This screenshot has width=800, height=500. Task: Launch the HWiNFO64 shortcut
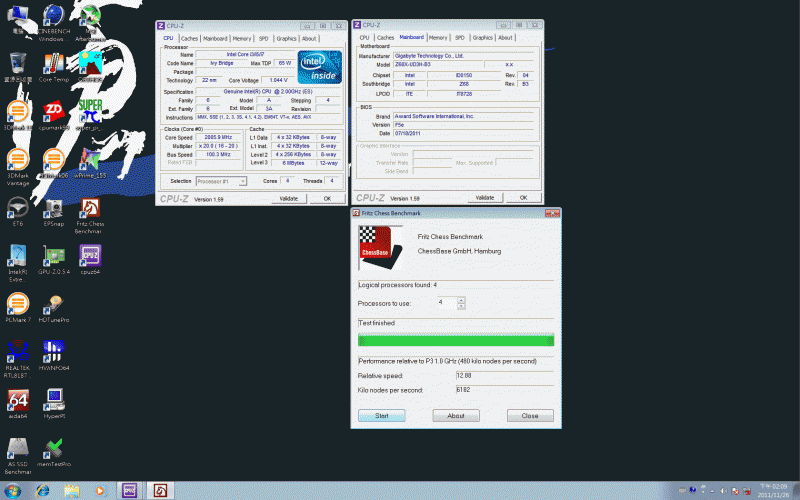54,356
